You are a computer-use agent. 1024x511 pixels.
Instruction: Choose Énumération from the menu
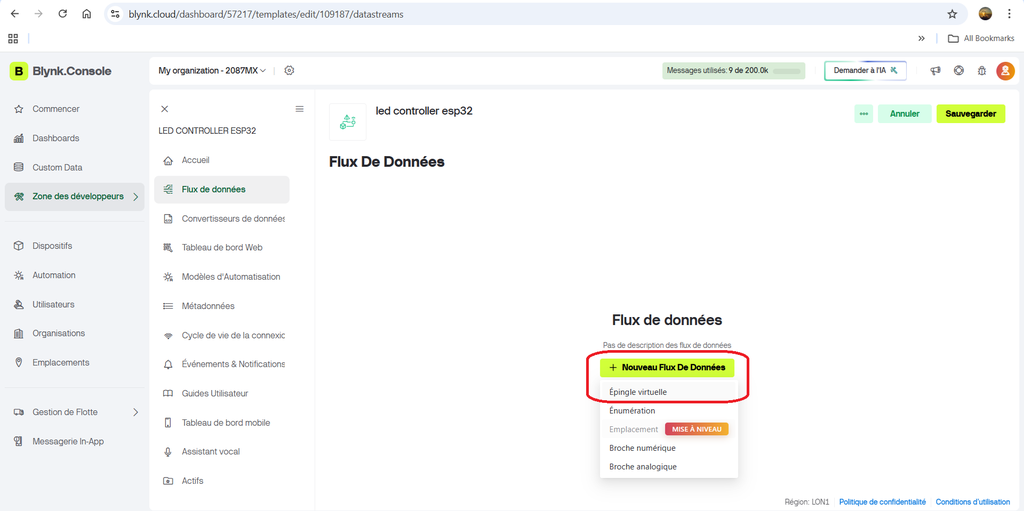pyautogui.click(x=669, y=411)
